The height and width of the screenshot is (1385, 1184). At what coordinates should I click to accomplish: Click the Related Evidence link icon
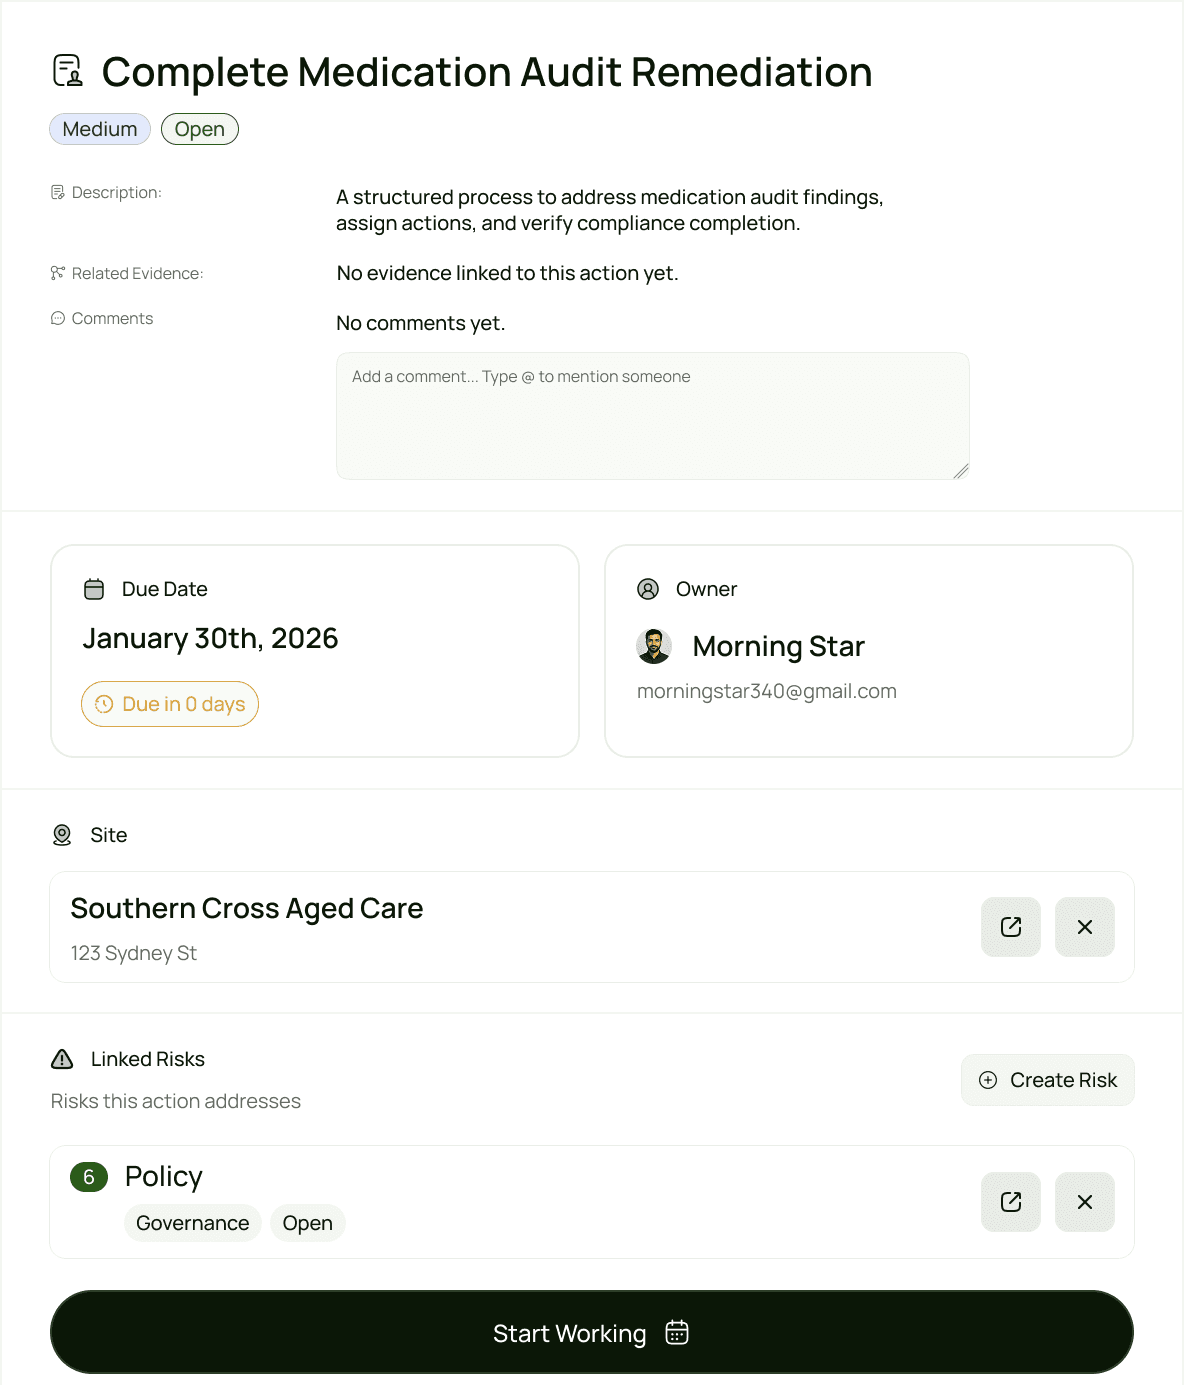coord(58,272)
